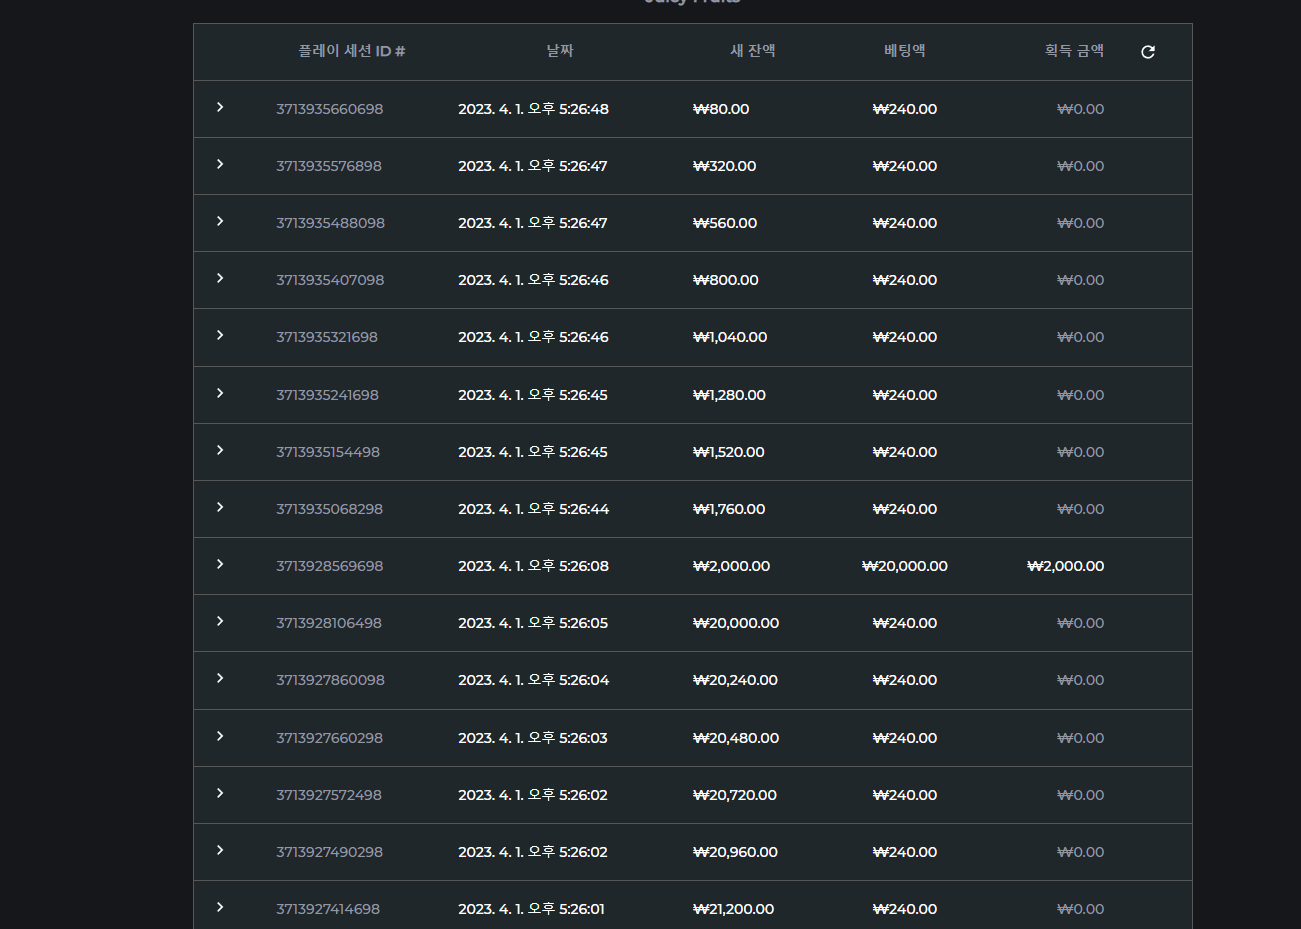
Task: Click the ₩21,200.00 balance cell
Action: [733, 909]
